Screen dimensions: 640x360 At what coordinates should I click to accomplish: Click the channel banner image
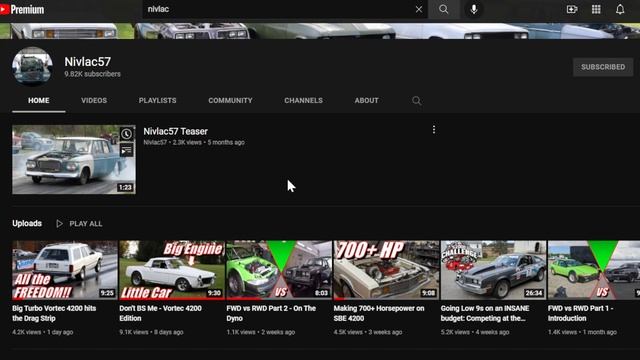point(320,31)
